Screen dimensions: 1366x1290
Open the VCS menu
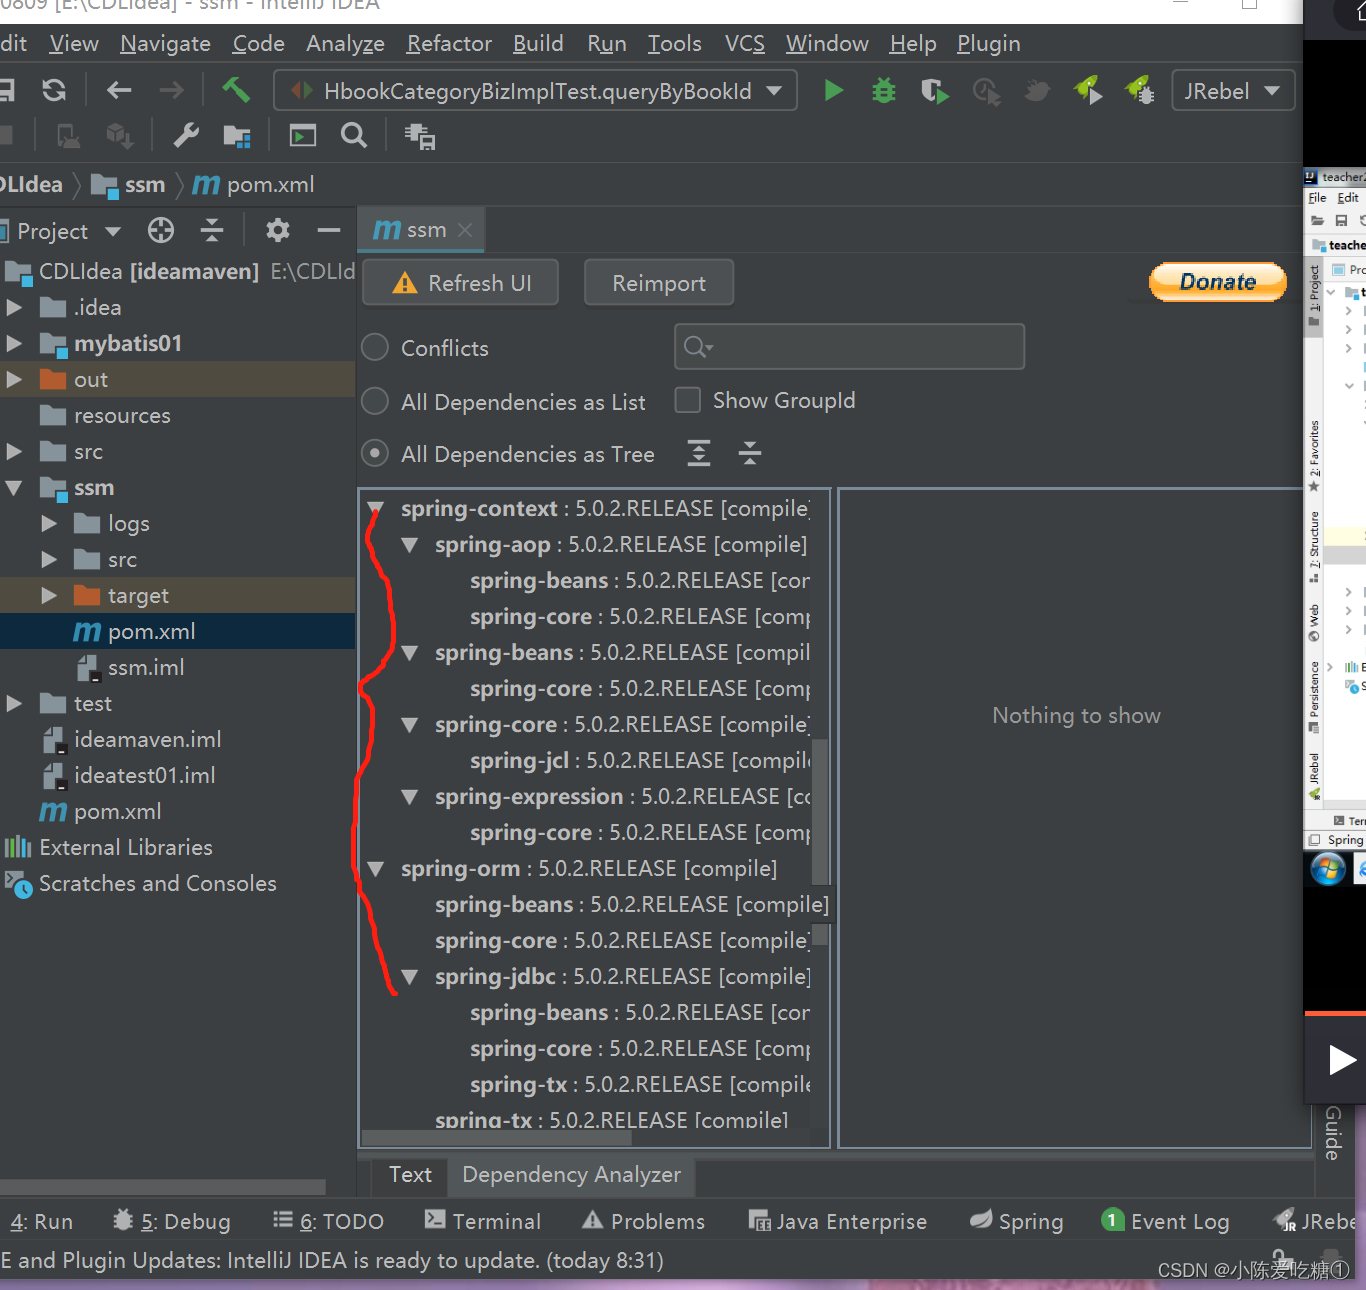(744, 43)
